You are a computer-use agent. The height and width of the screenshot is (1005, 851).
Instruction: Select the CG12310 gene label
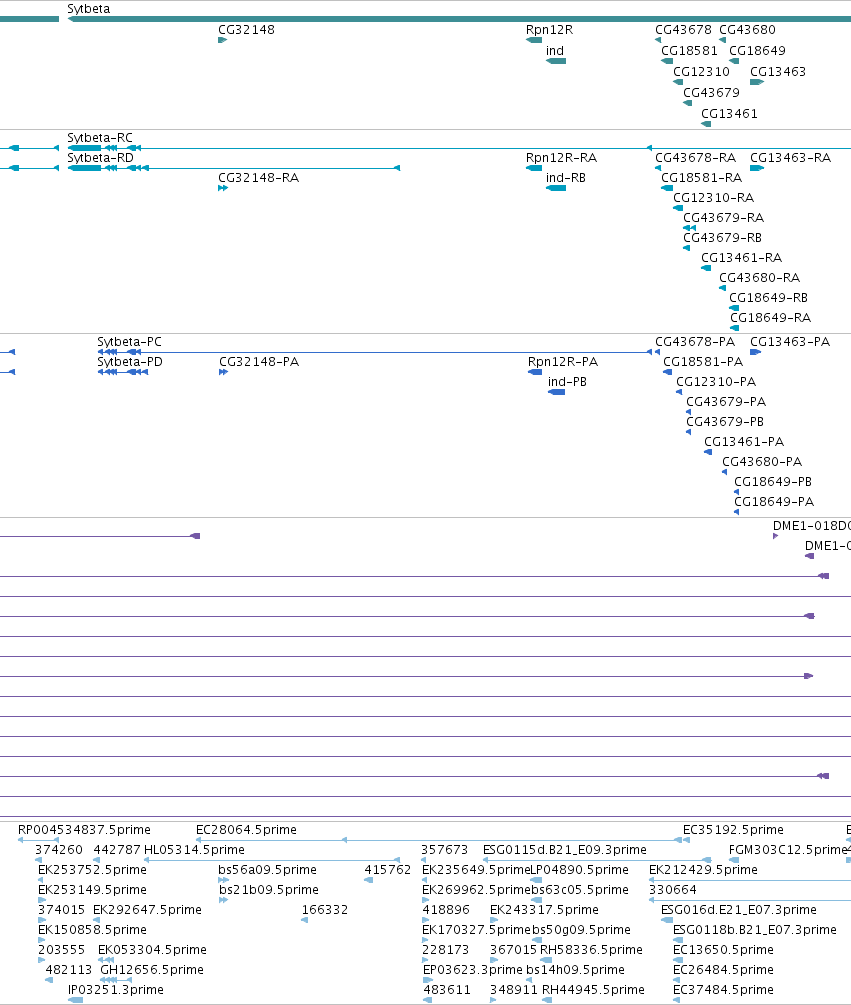tap(701, 72)
